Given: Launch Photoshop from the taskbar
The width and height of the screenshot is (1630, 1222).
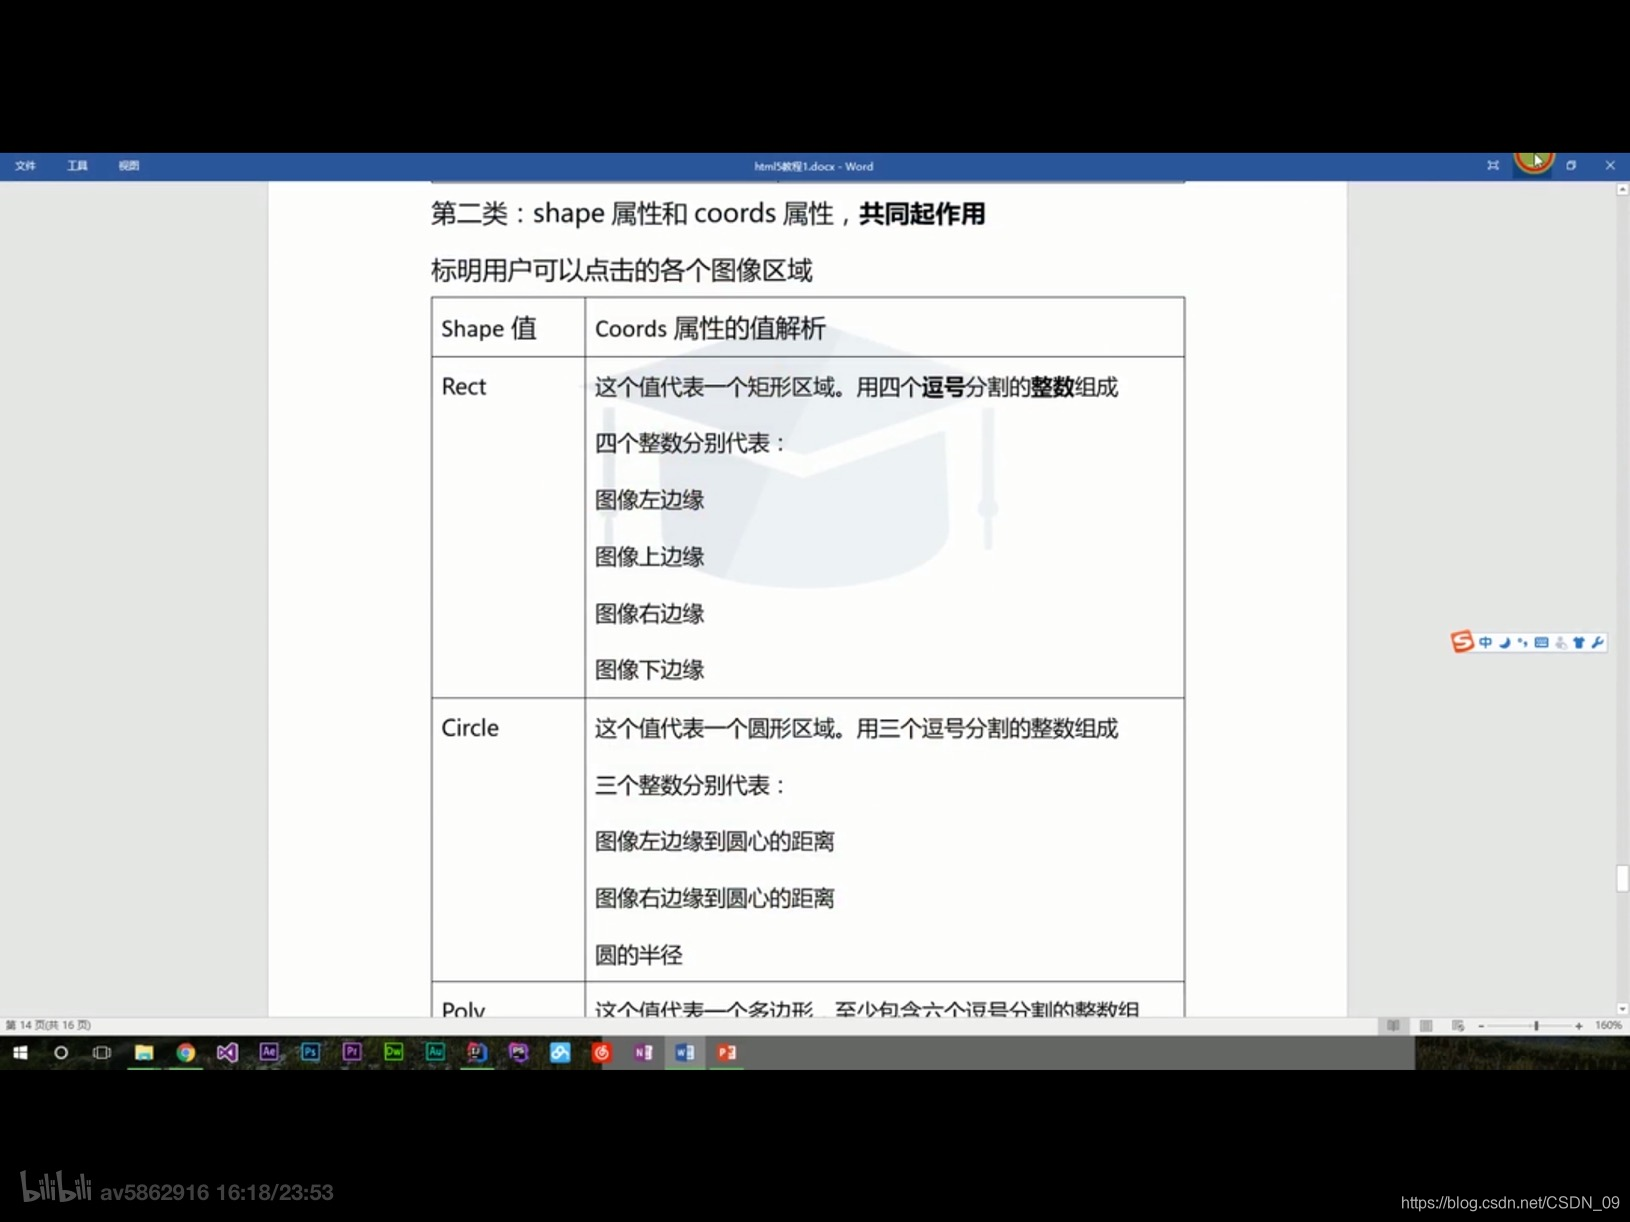Looking at the screenshot, I should (310, 1053).
